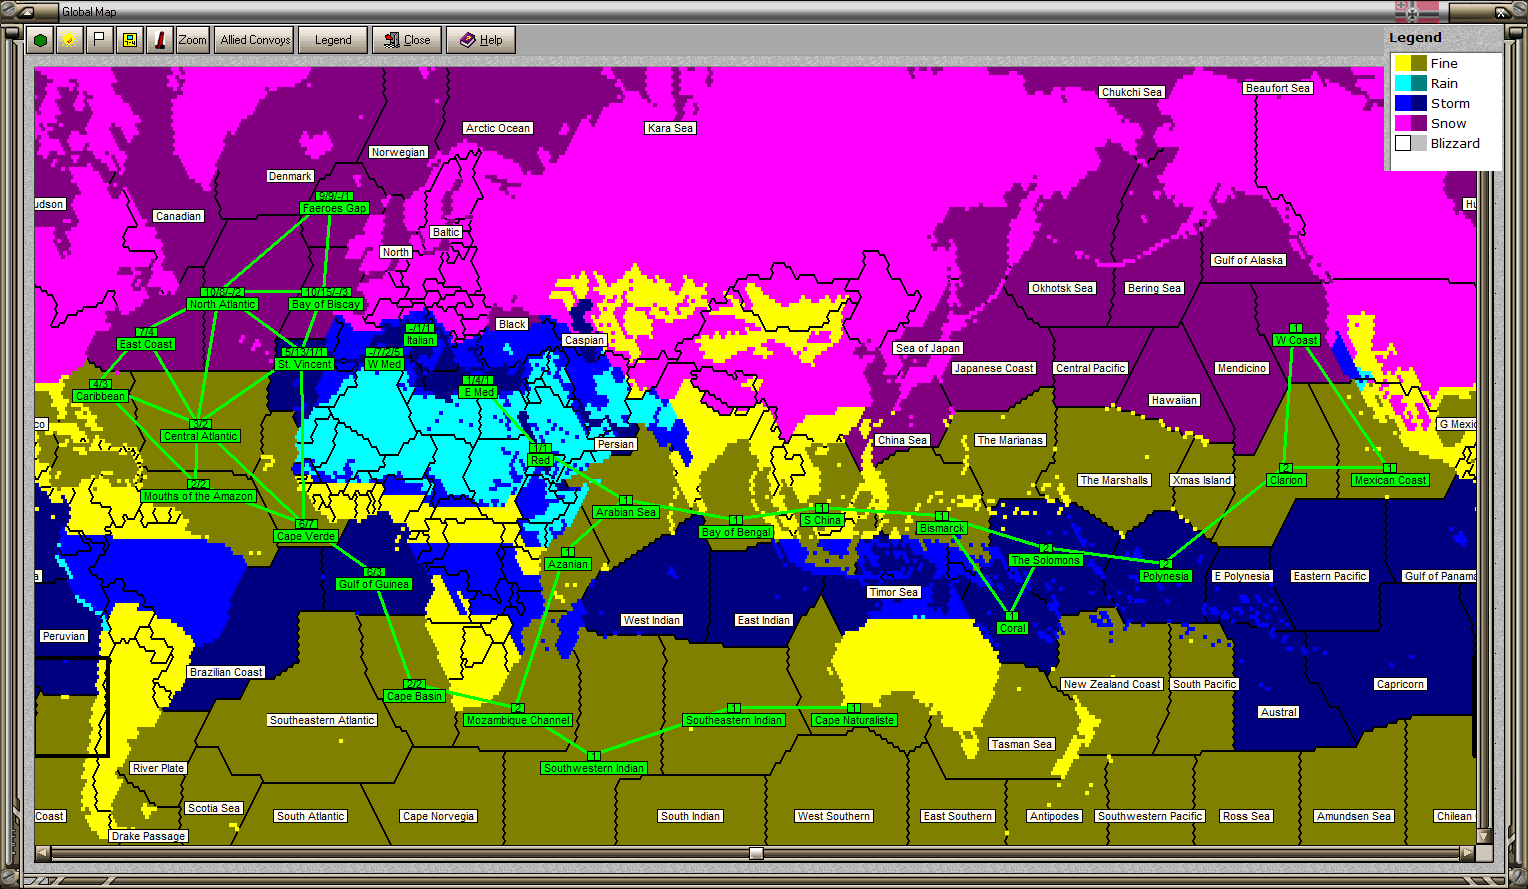The width and height of the screenshot is (1528, 889).
Task: Open Help with the book icon
Action: pyautogui.click(x=481, y=40)
